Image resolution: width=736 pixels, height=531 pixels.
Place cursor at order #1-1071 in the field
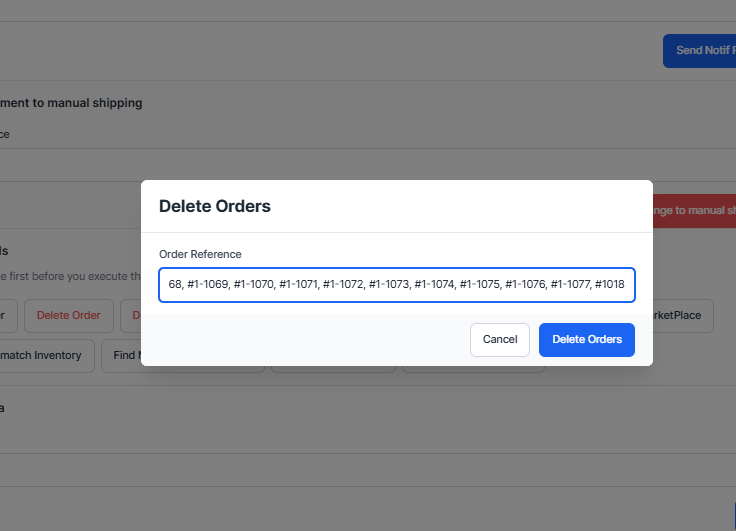[298, 285]
